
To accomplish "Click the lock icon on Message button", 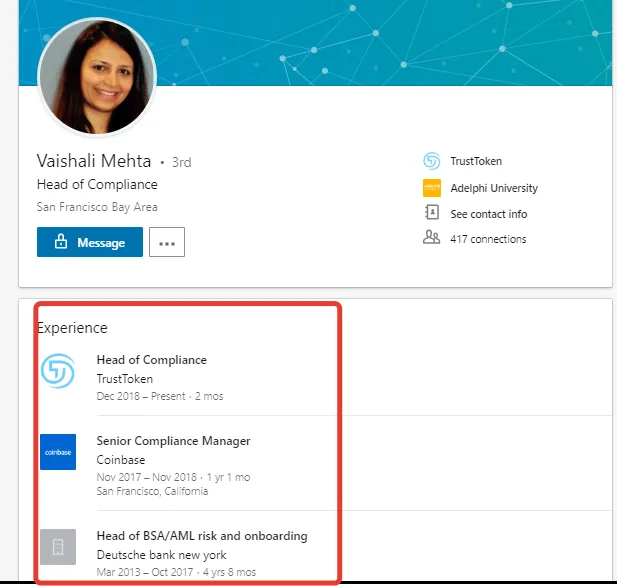I will (x=61, y=242).
